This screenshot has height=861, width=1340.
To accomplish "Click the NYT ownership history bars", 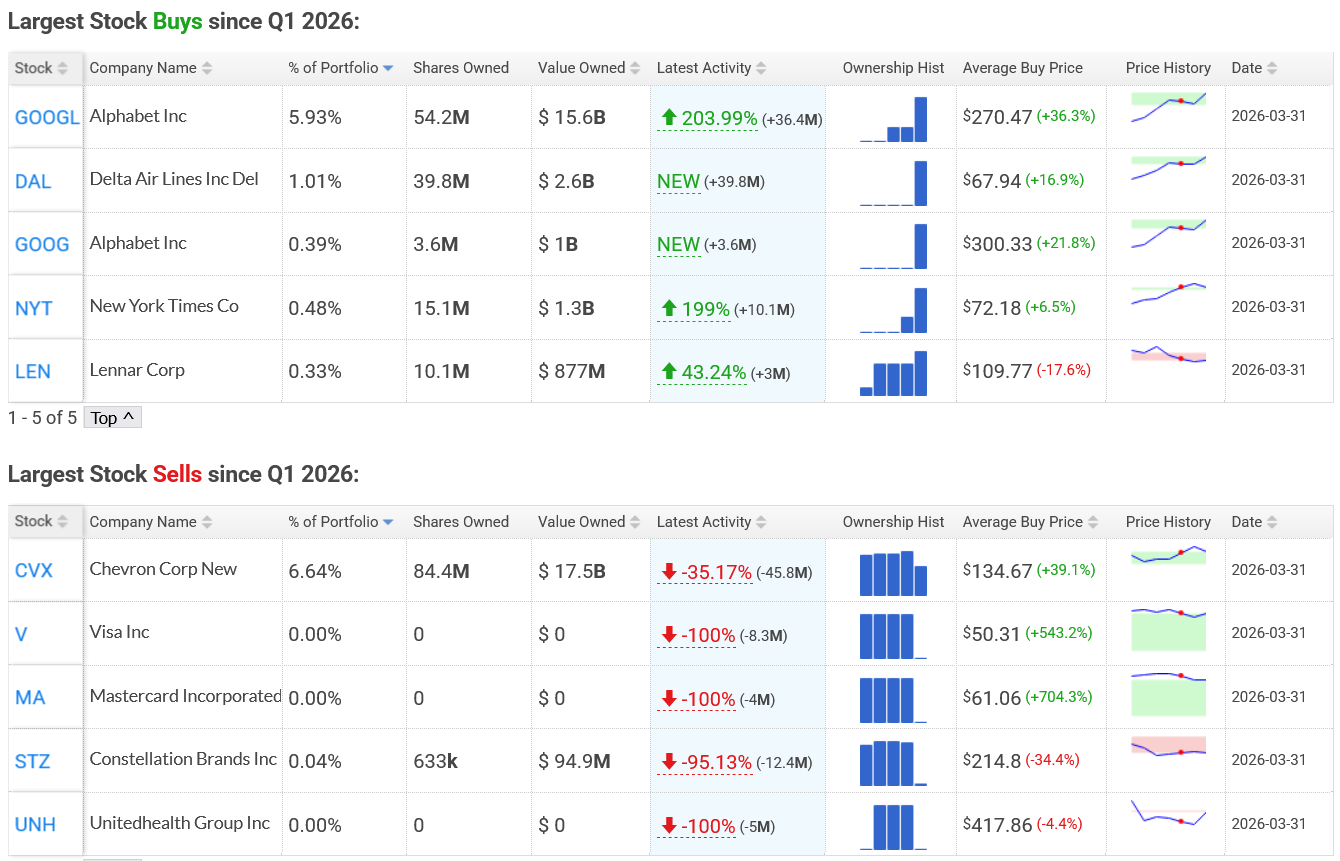I will 894,310.
